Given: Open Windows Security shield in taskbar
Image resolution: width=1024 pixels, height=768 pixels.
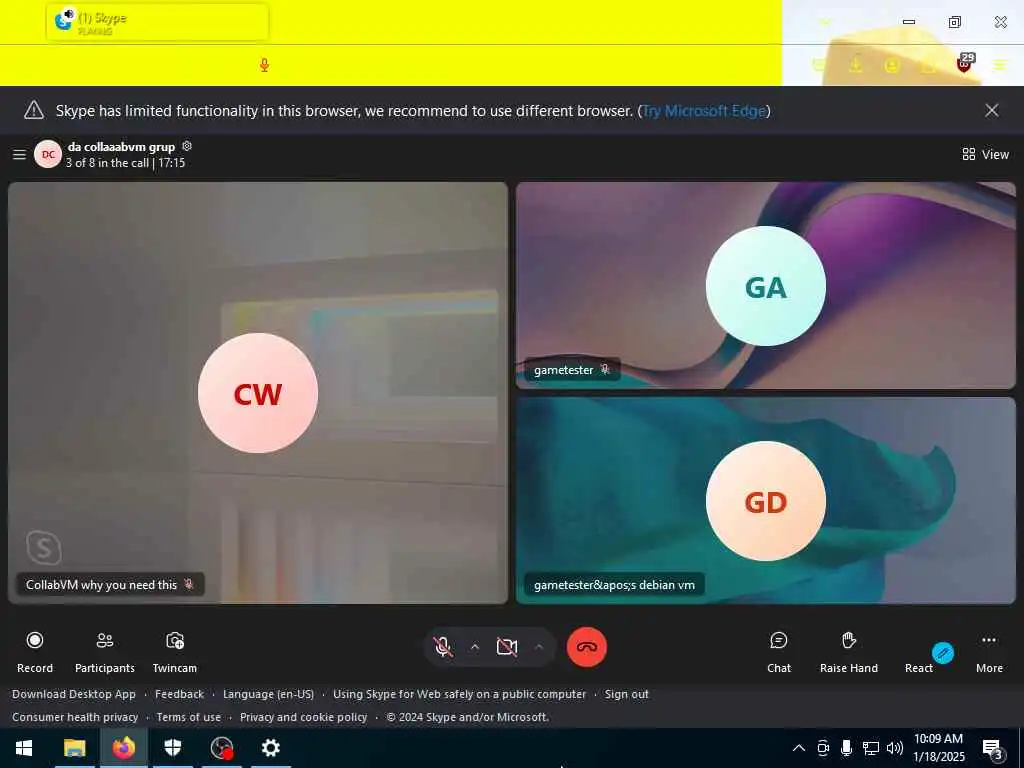Looking at the screenshot, I should pos(172,748).
